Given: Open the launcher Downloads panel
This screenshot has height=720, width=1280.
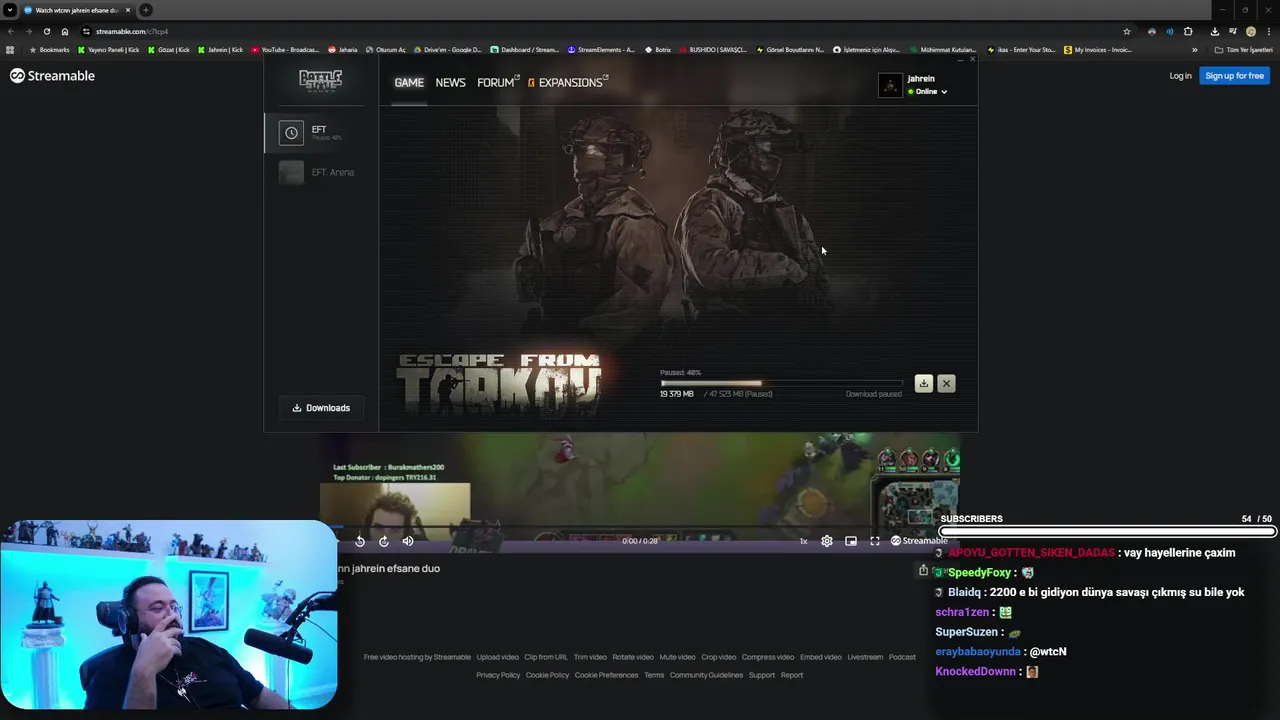Looking at the screenshot, I should 321,408.
